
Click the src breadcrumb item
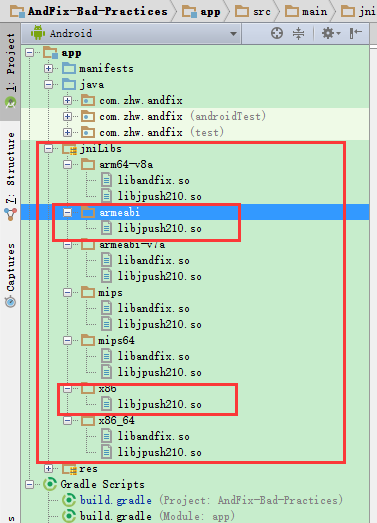[x=253, y=12]
